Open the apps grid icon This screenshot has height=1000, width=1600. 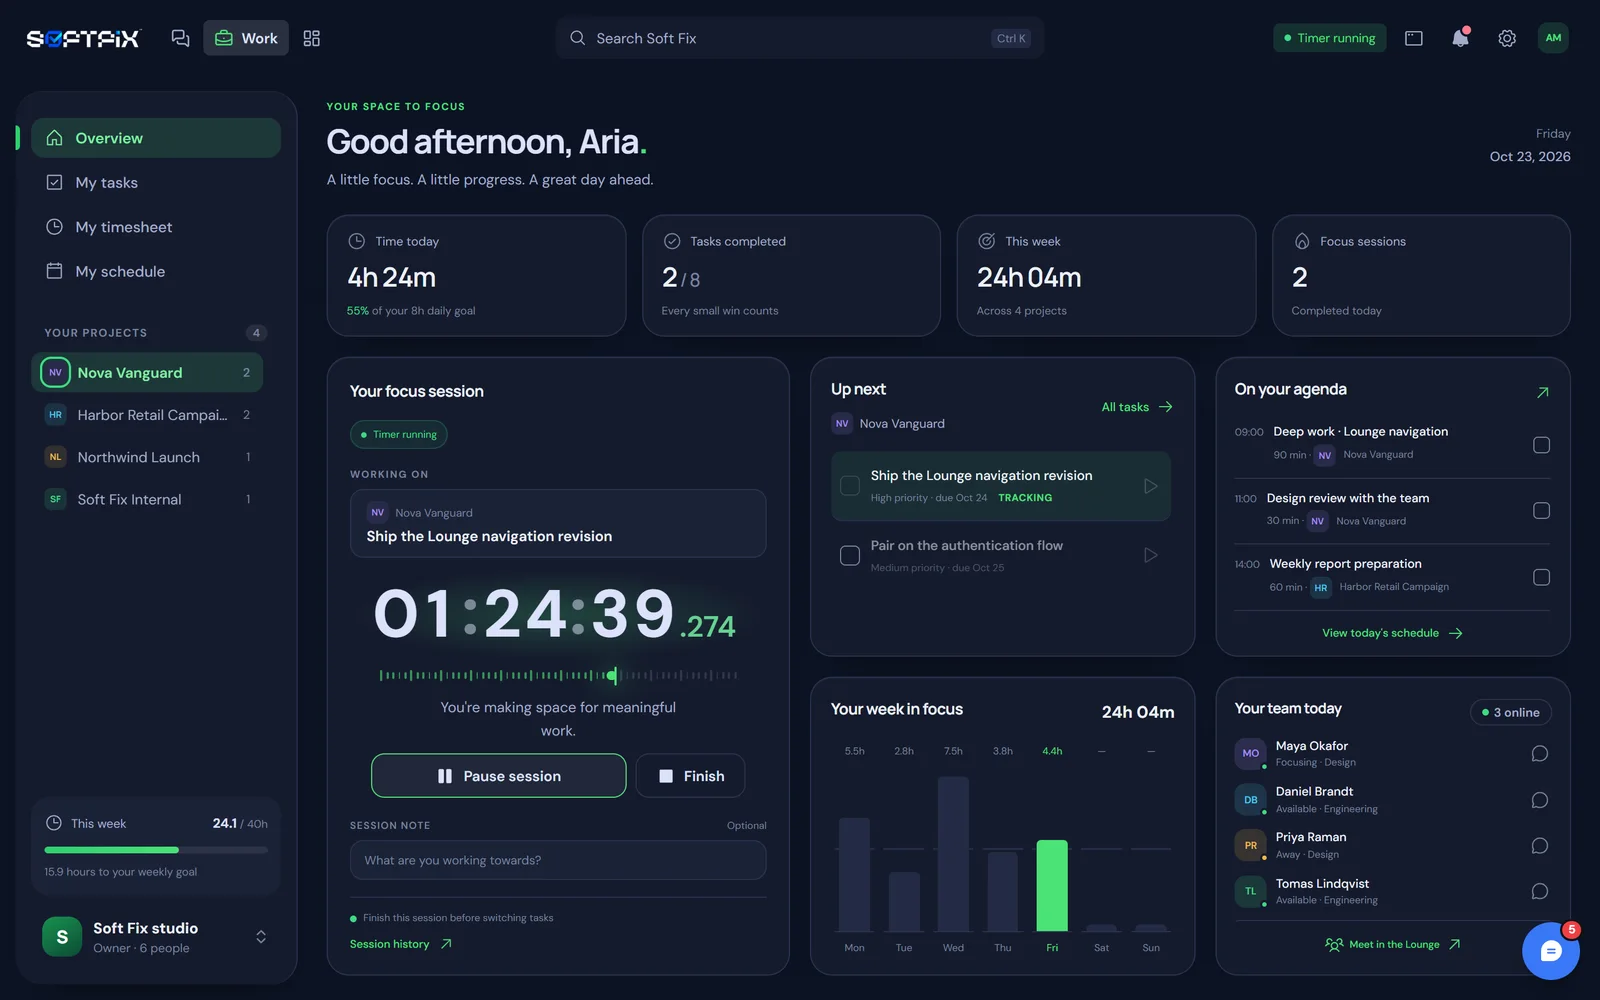[312, 38]
